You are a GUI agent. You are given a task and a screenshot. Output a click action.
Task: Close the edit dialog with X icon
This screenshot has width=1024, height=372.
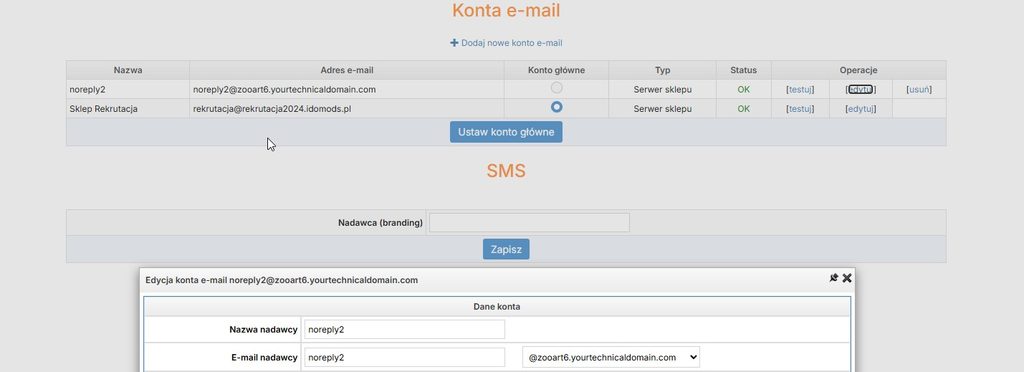847,278
